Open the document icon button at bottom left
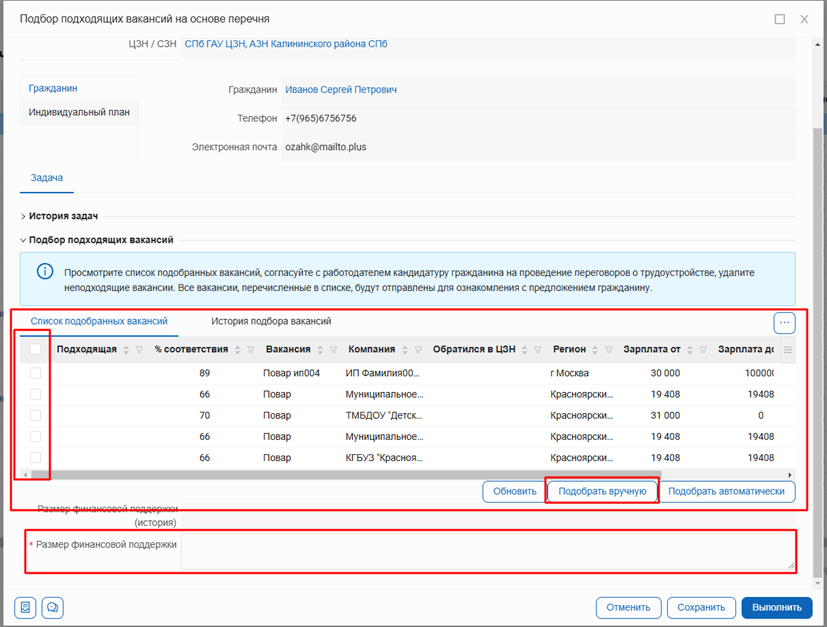 tap(26, 607)
